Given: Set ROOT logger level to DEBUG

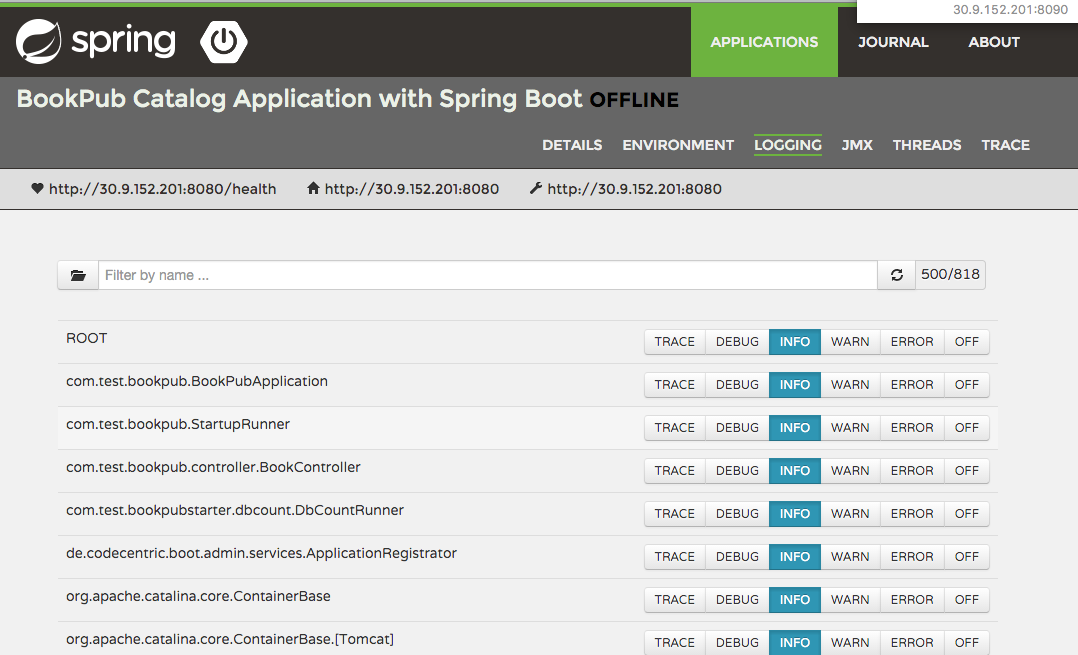Looking at the screenshot, I should [x=736, y=341].
